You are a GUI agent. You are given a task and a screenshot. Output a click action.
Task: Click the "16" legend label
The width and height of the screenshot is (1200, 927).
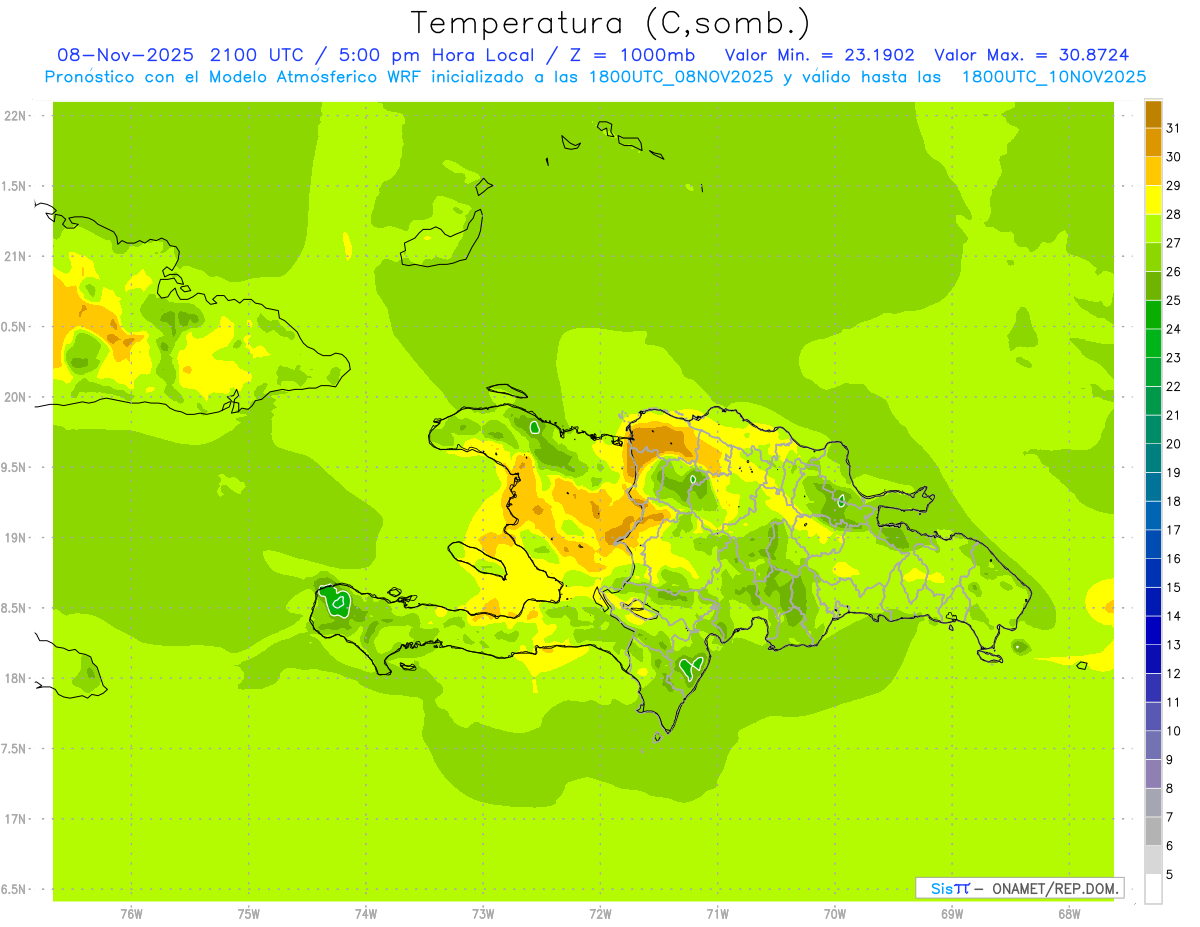click(x=1174, y=559)
